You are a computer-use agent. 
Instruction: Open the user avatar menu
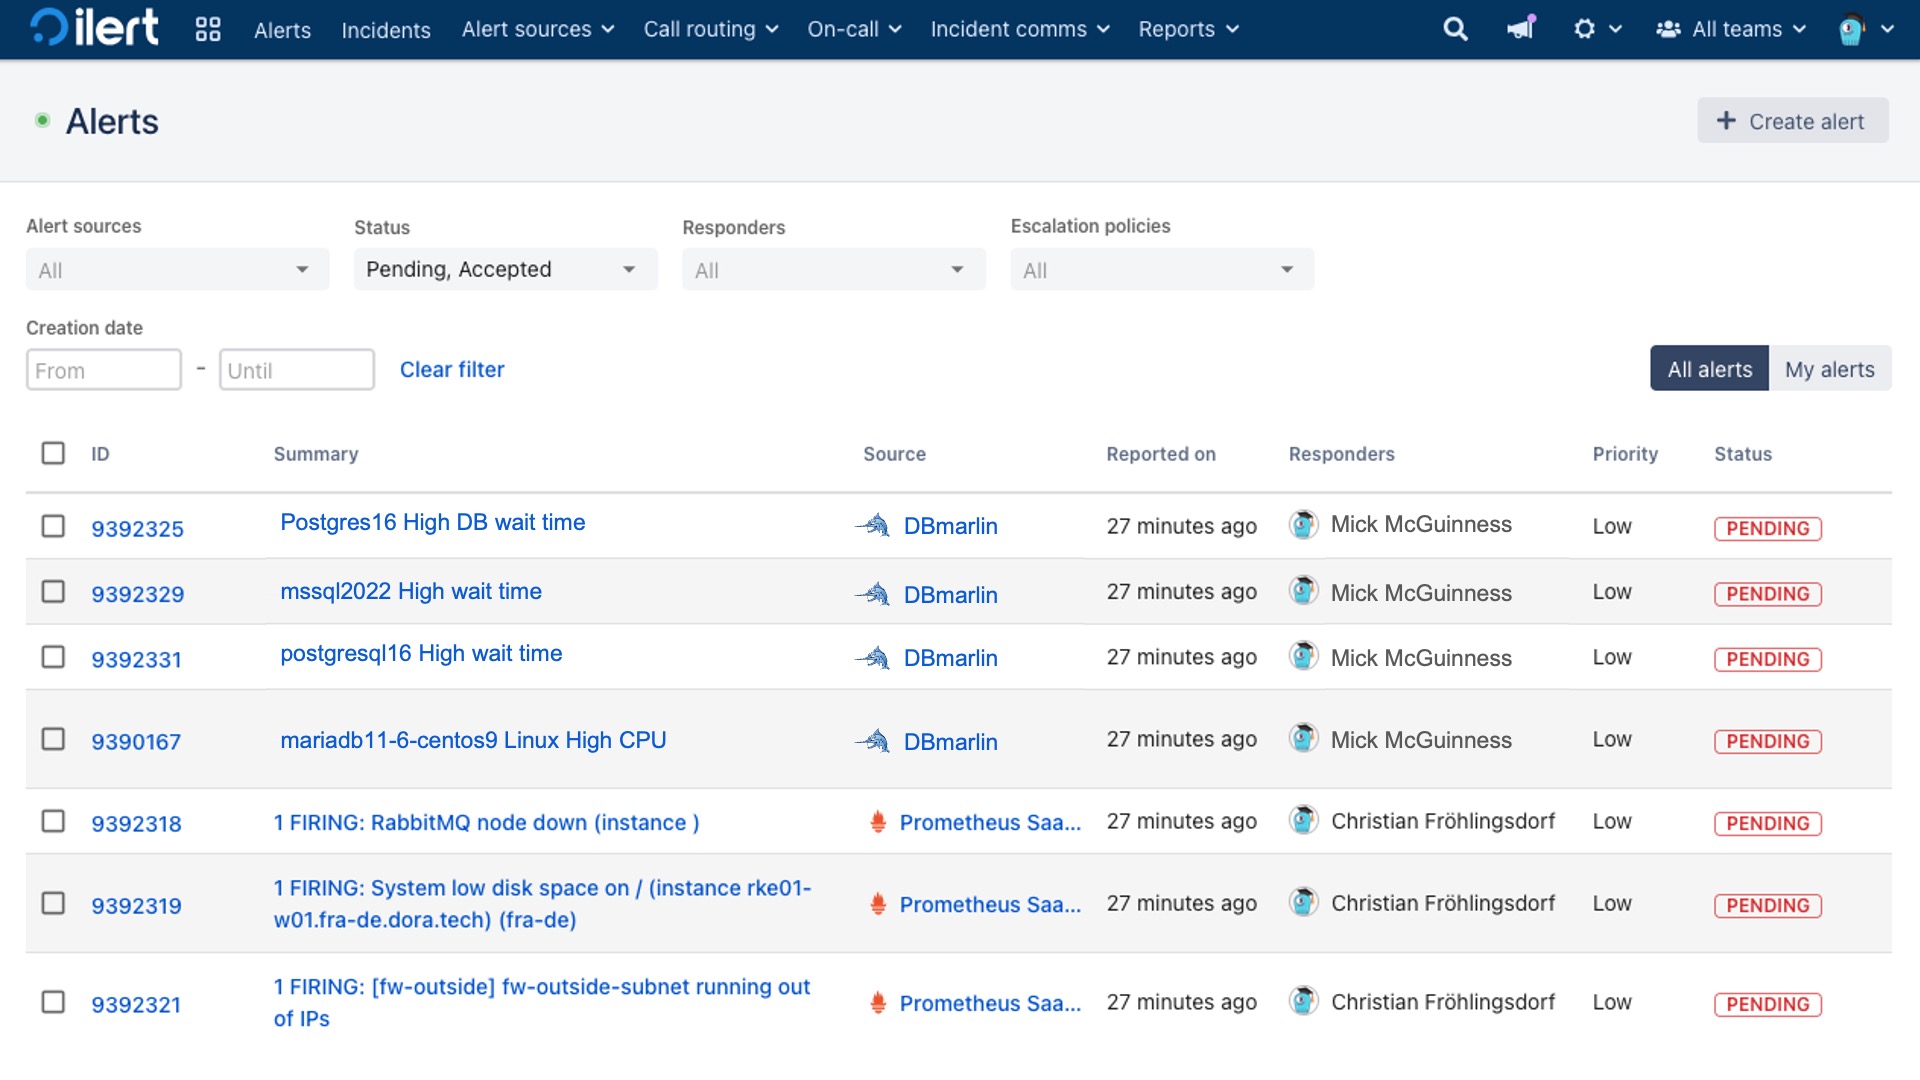(x=1866, y=29)
